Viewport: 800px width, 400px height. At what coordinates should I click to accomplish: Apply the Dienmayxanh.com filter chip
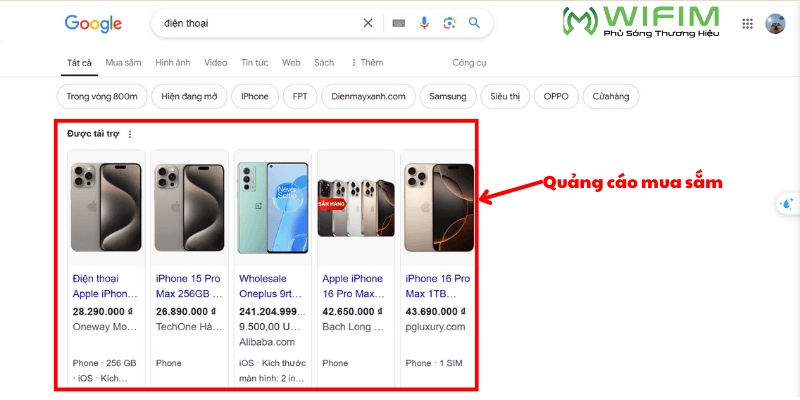pos(368,96)
